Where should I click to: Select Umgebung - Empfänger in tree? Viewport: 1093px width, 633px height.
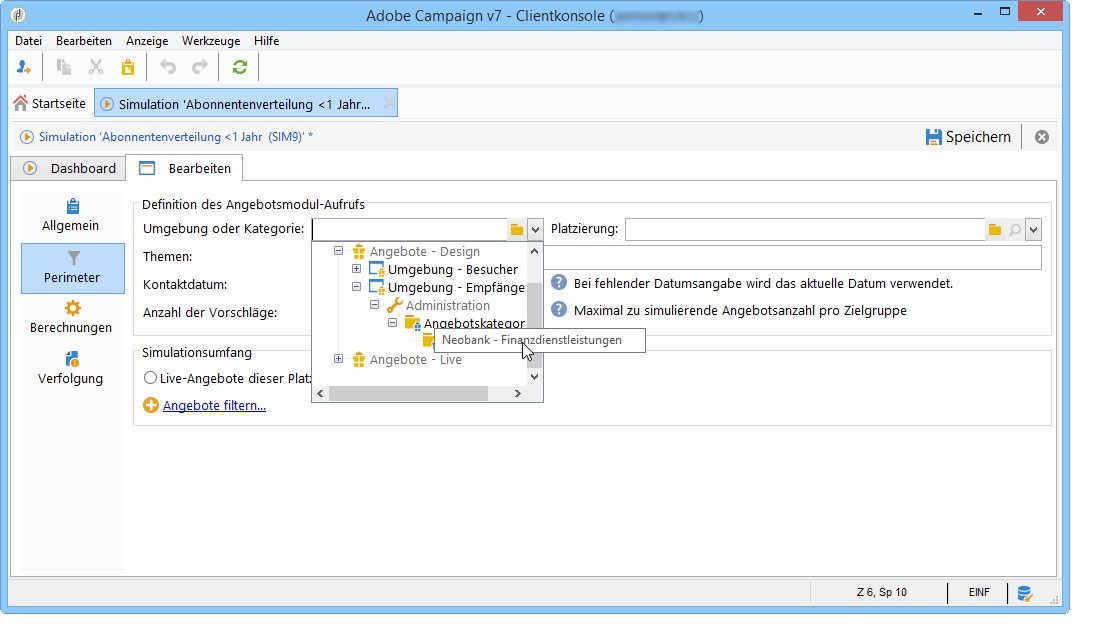point(456,288)
